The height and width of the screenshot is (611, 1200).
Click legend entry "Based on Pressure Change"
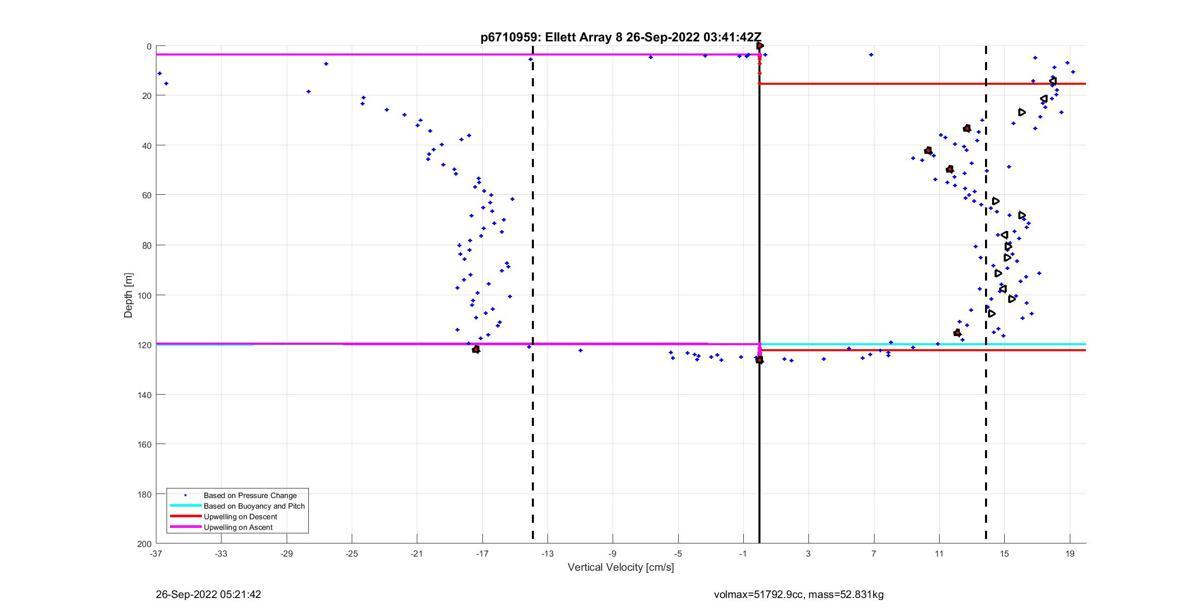[x=250, y=495]
